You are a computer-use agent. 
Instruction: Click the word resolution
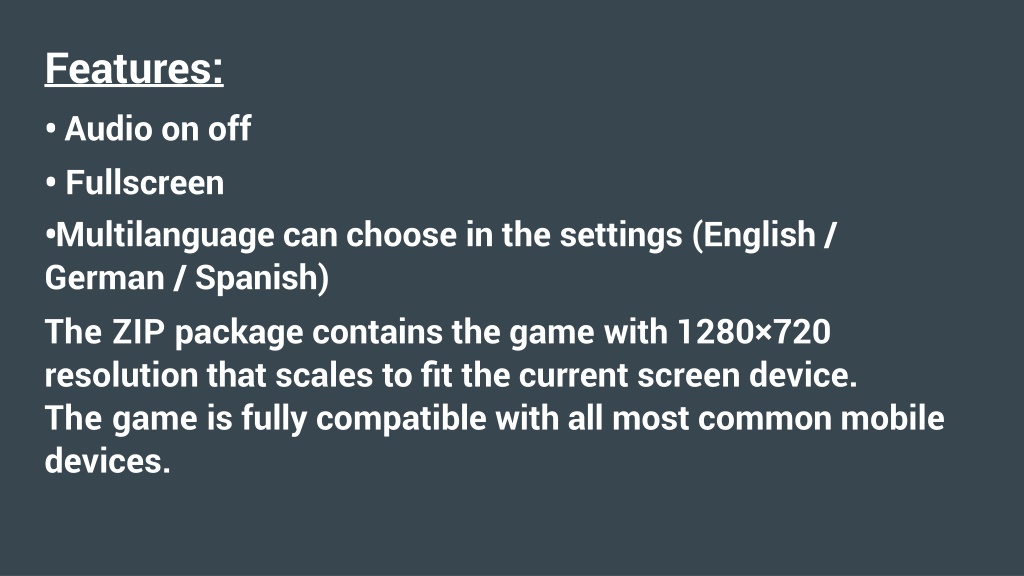[x=121, y=376]
